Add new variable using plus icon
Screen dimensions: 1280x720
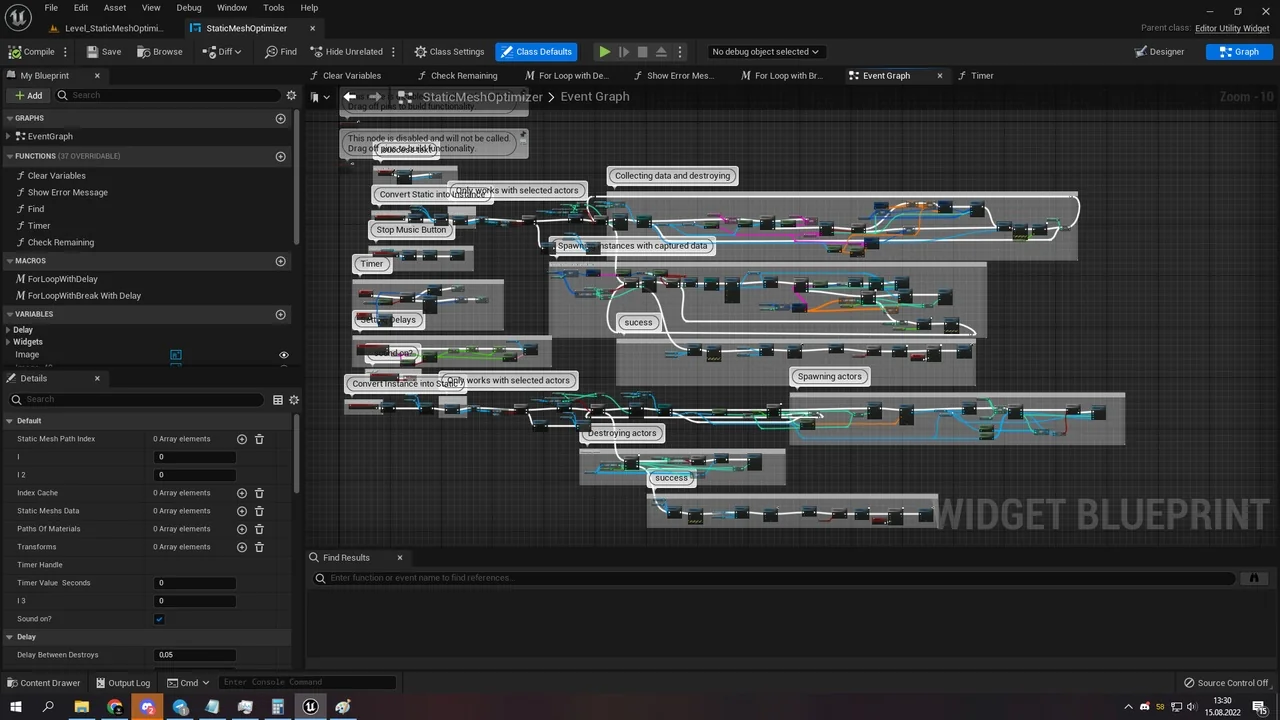point(280,314)
